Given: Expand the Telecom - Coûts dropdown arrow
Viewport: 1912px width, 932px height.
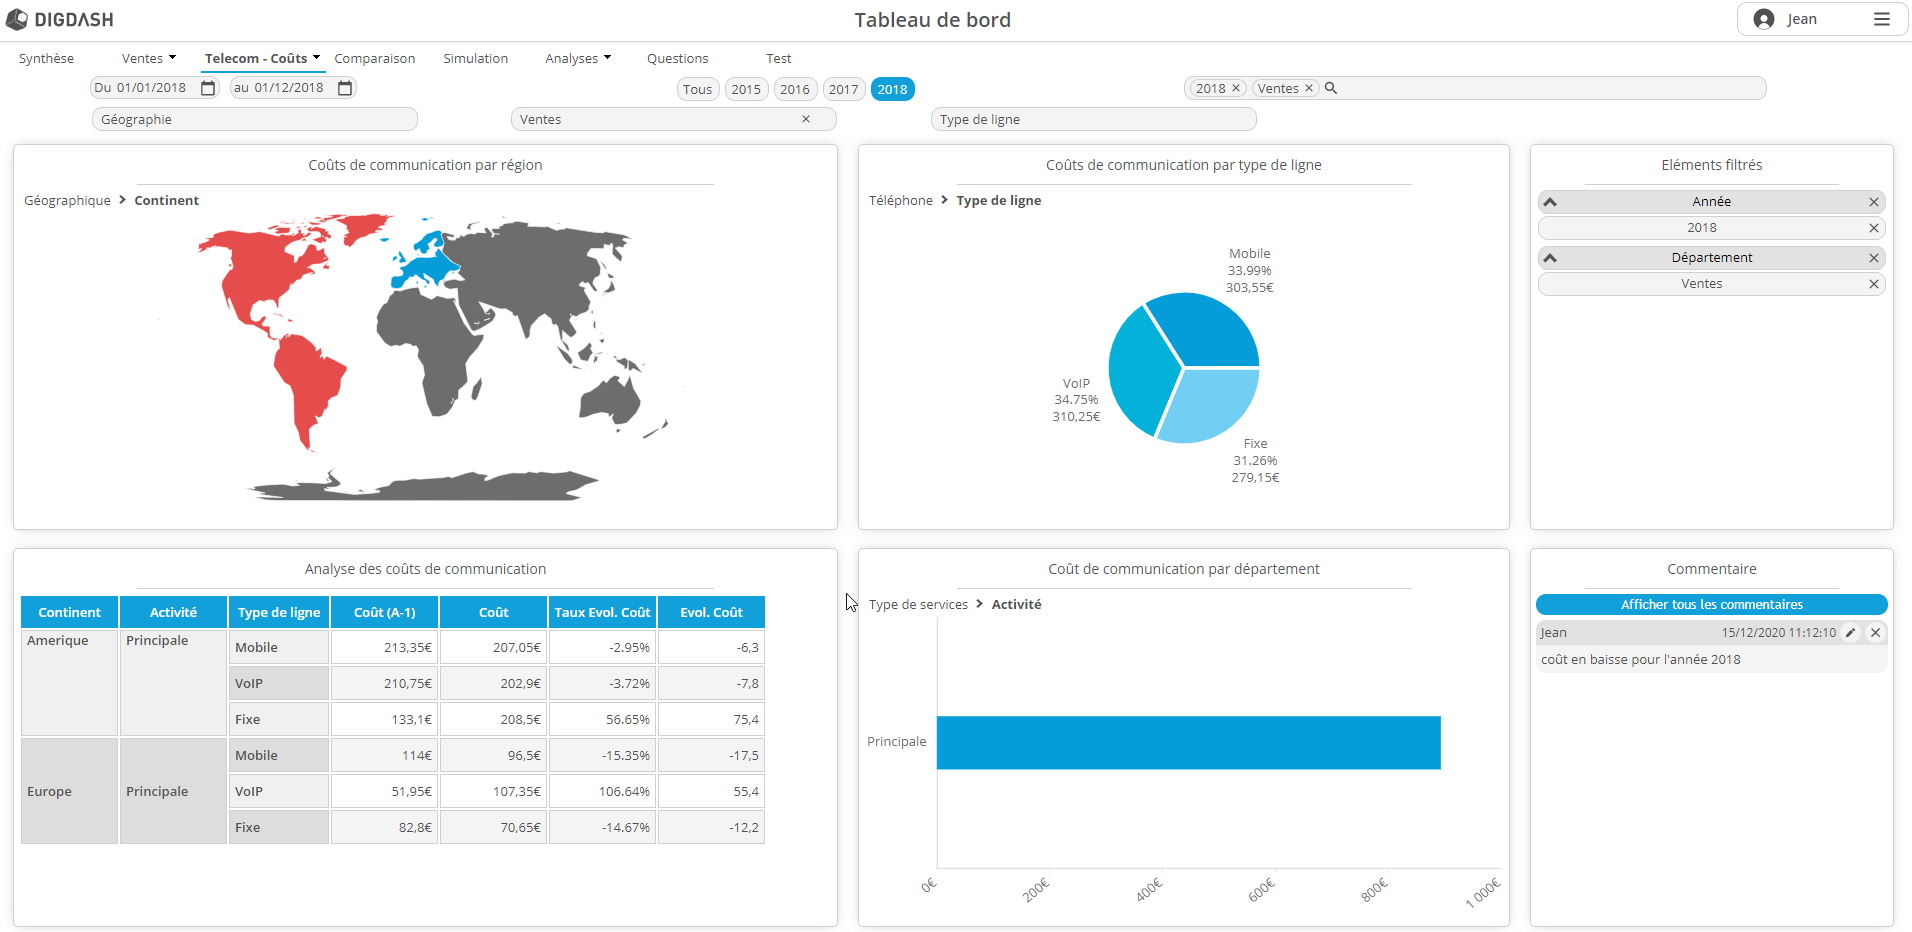Looking at the screenshot, I should pyautogui.click(x=316, y=58).
